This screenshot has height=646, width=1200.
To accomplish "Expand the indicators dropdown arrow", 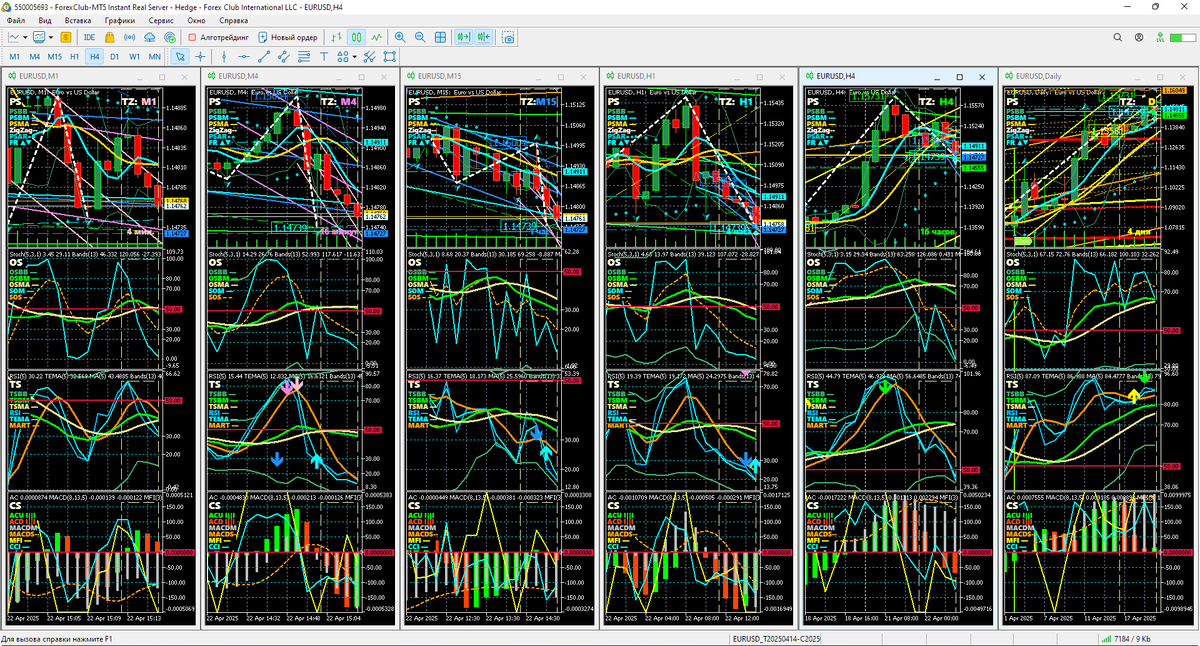I will pos(51,37).
